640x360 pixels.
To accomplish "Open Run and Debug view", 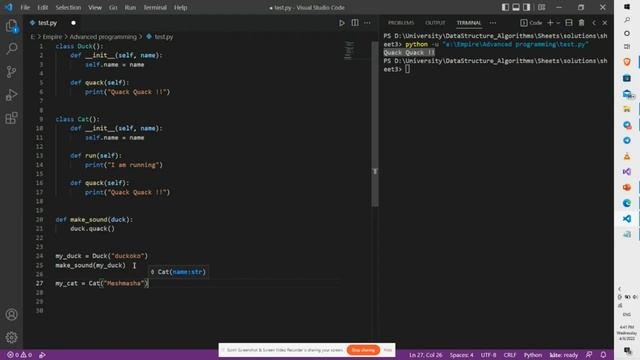I will [11, 95].
